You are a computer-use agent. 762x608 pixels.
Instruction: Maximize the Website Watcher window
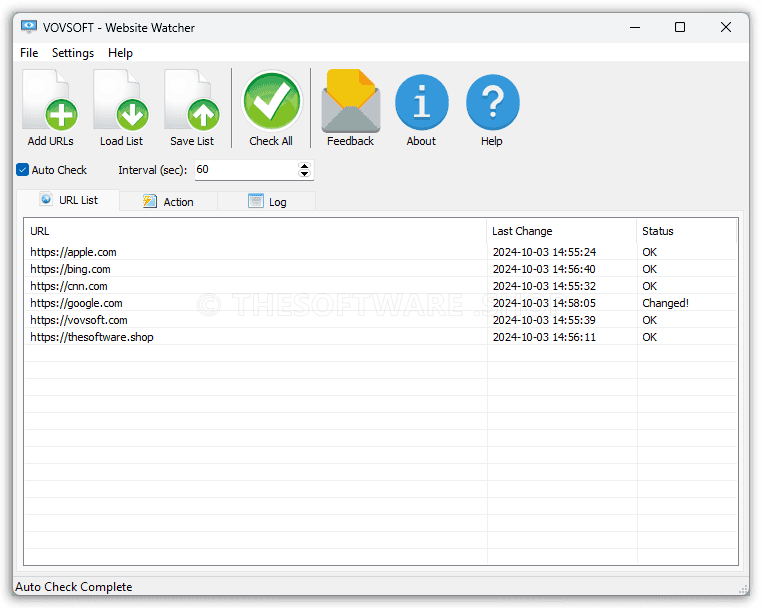click(680, 27)
